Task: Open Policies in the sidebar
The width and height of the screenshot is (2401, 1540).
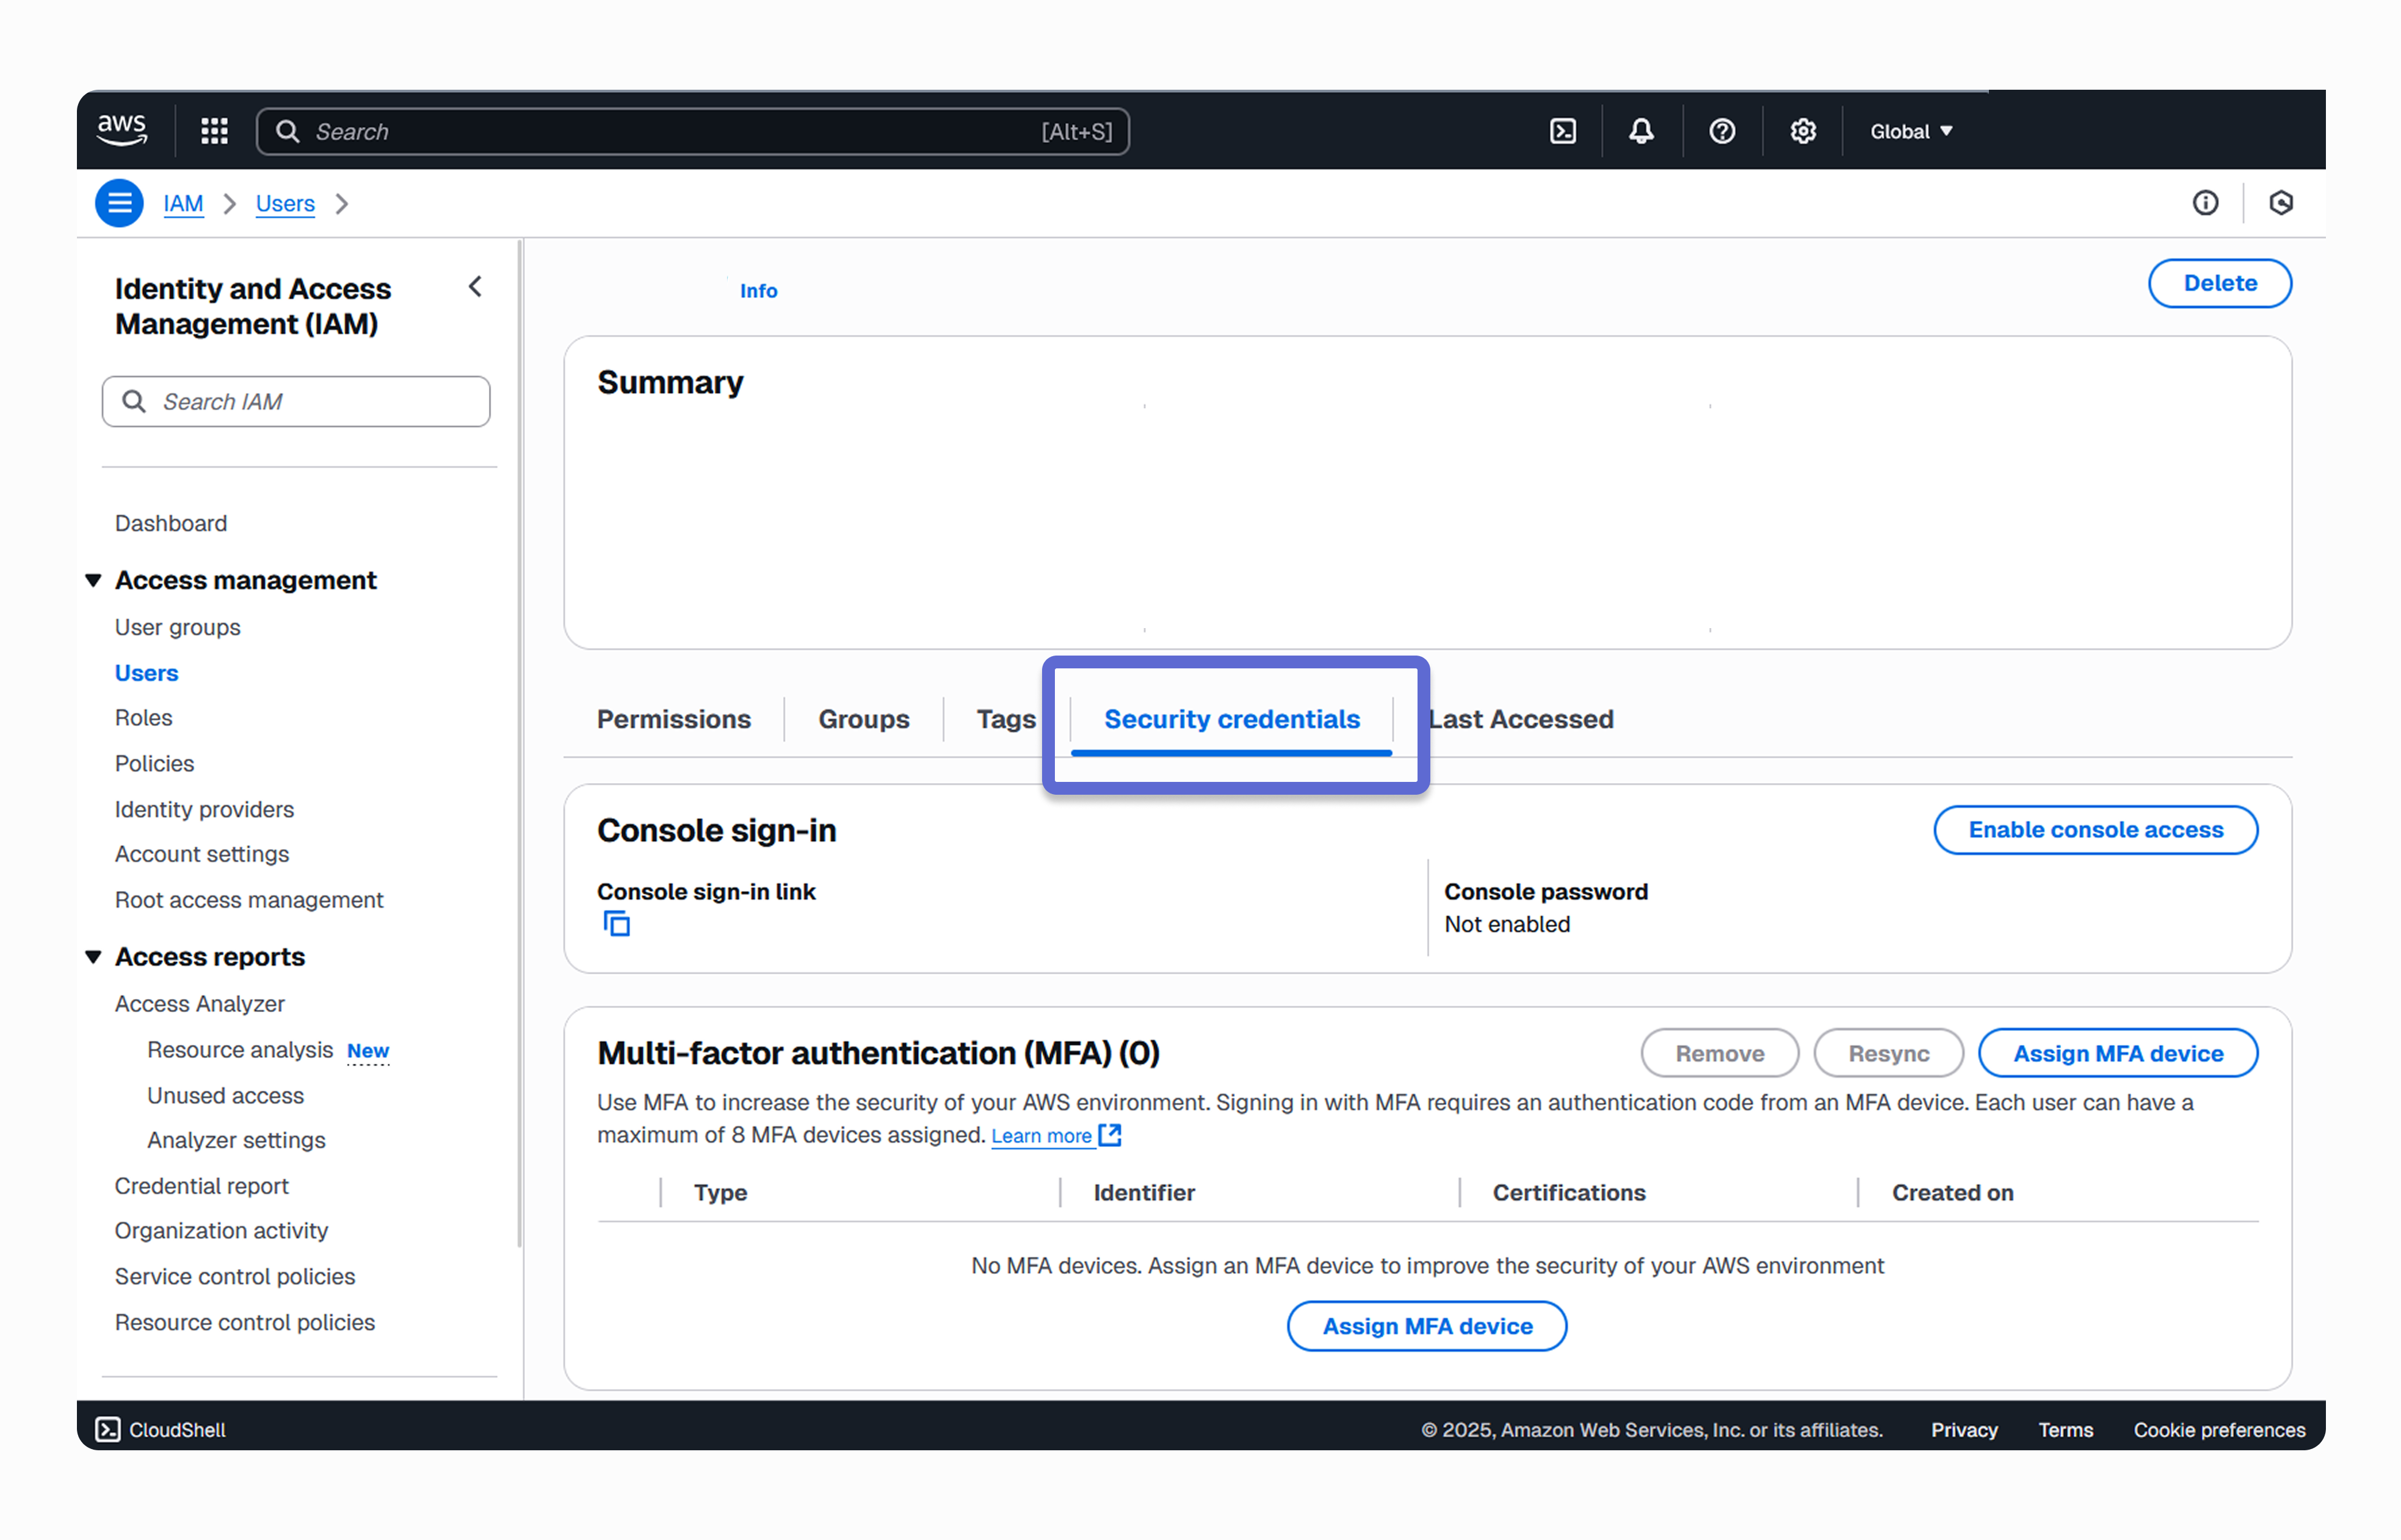Action: click(154, 763)
